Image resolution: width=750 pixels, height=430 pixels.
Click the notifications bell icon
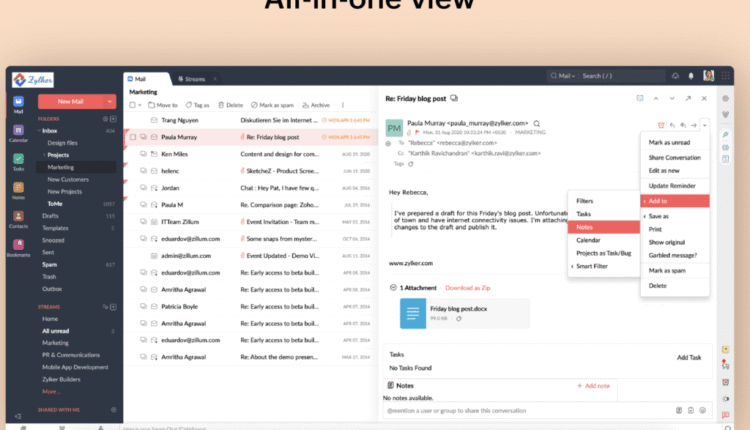tap(690, 76)
